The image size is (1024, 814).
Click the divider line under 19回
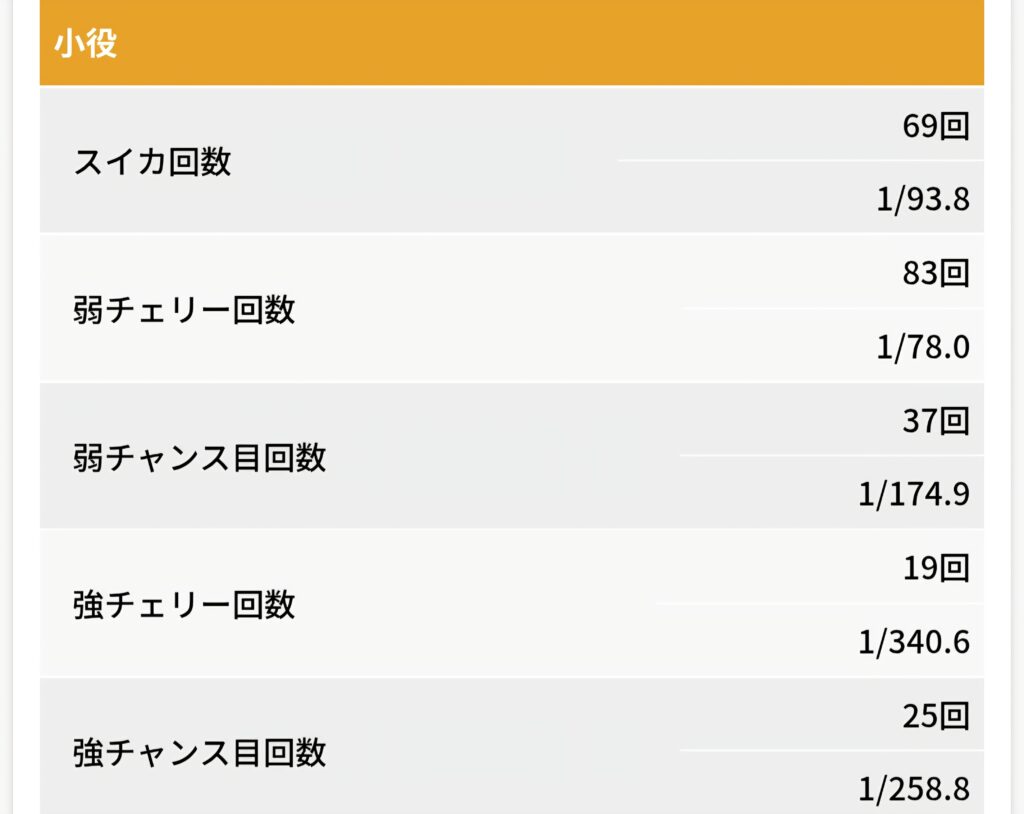pos(819,603)
